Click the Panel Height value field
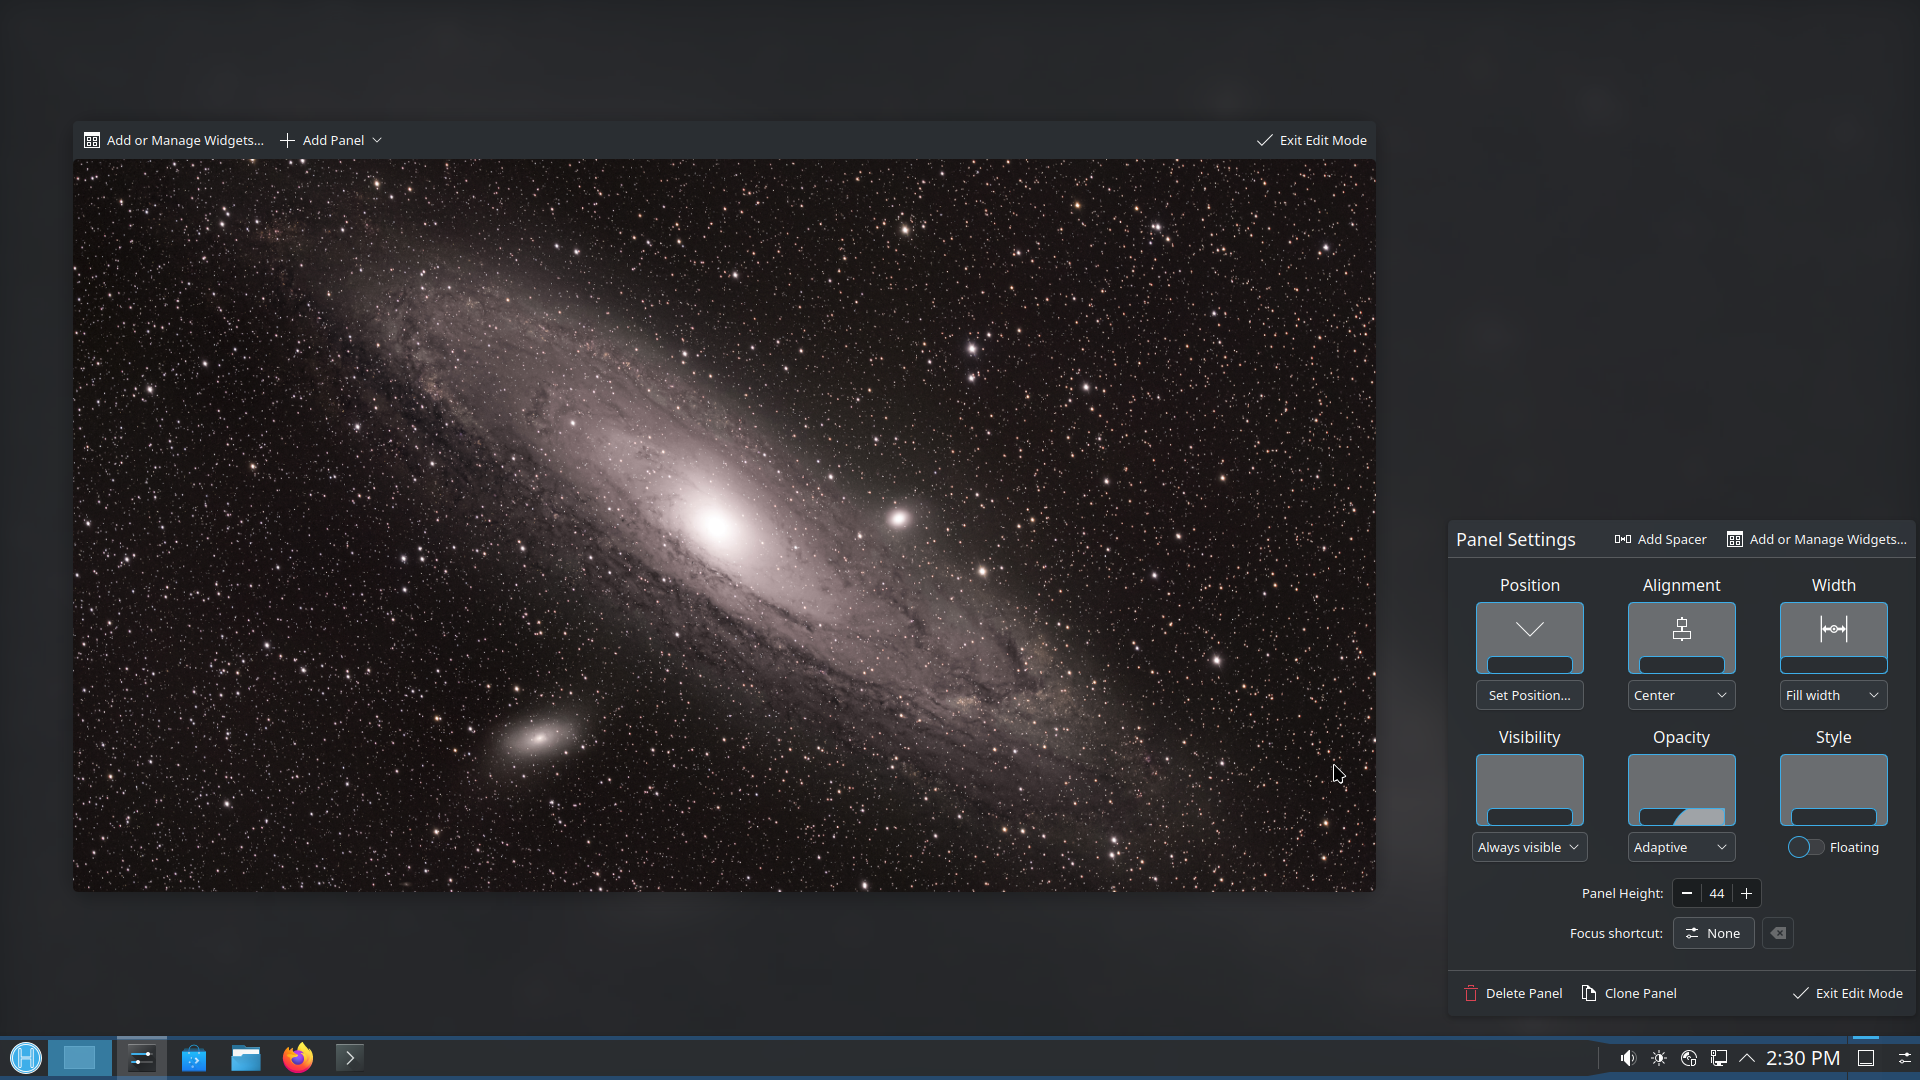 (x=1717, y=894)
